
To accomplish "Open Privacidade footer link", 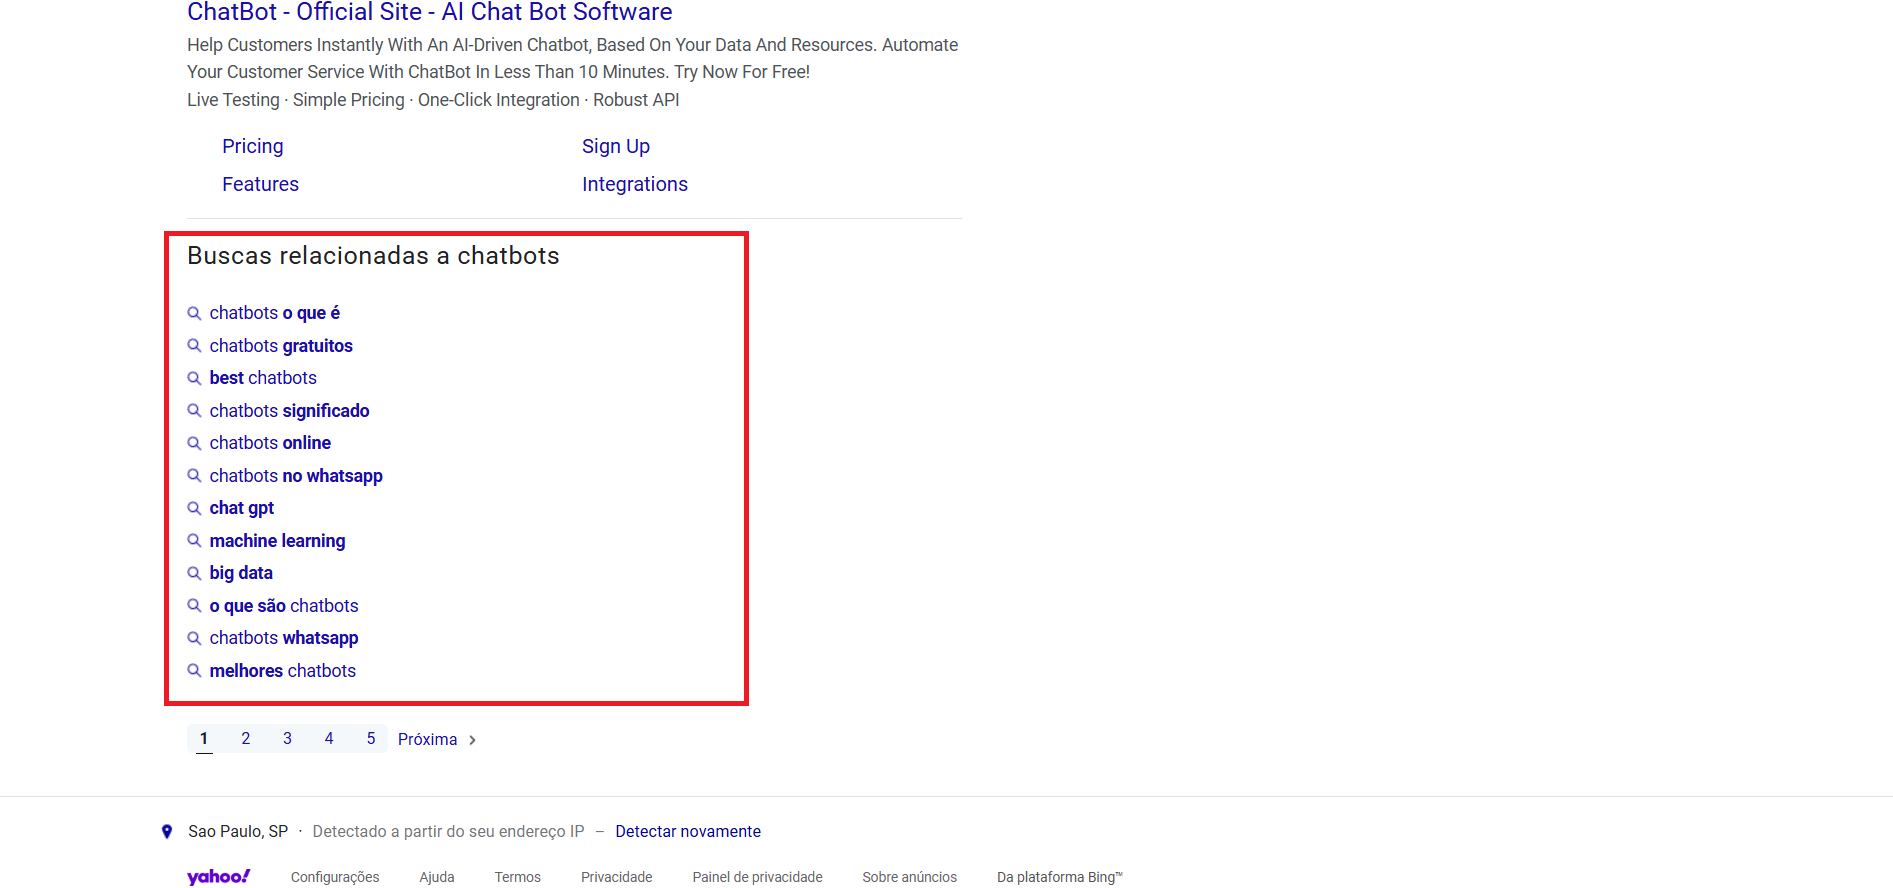I will tap(617, 877).
